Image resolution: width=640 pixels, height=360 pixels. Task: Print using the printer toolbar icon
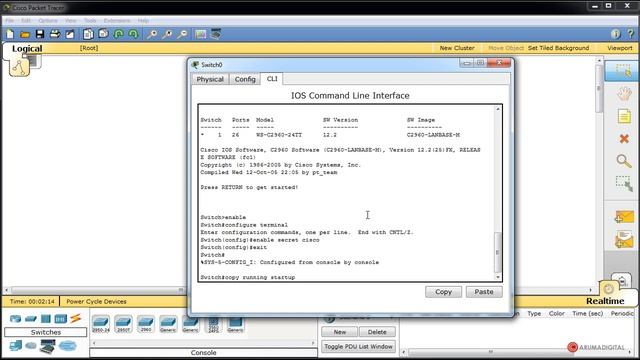pyautogui.click(x=55, y=34)
